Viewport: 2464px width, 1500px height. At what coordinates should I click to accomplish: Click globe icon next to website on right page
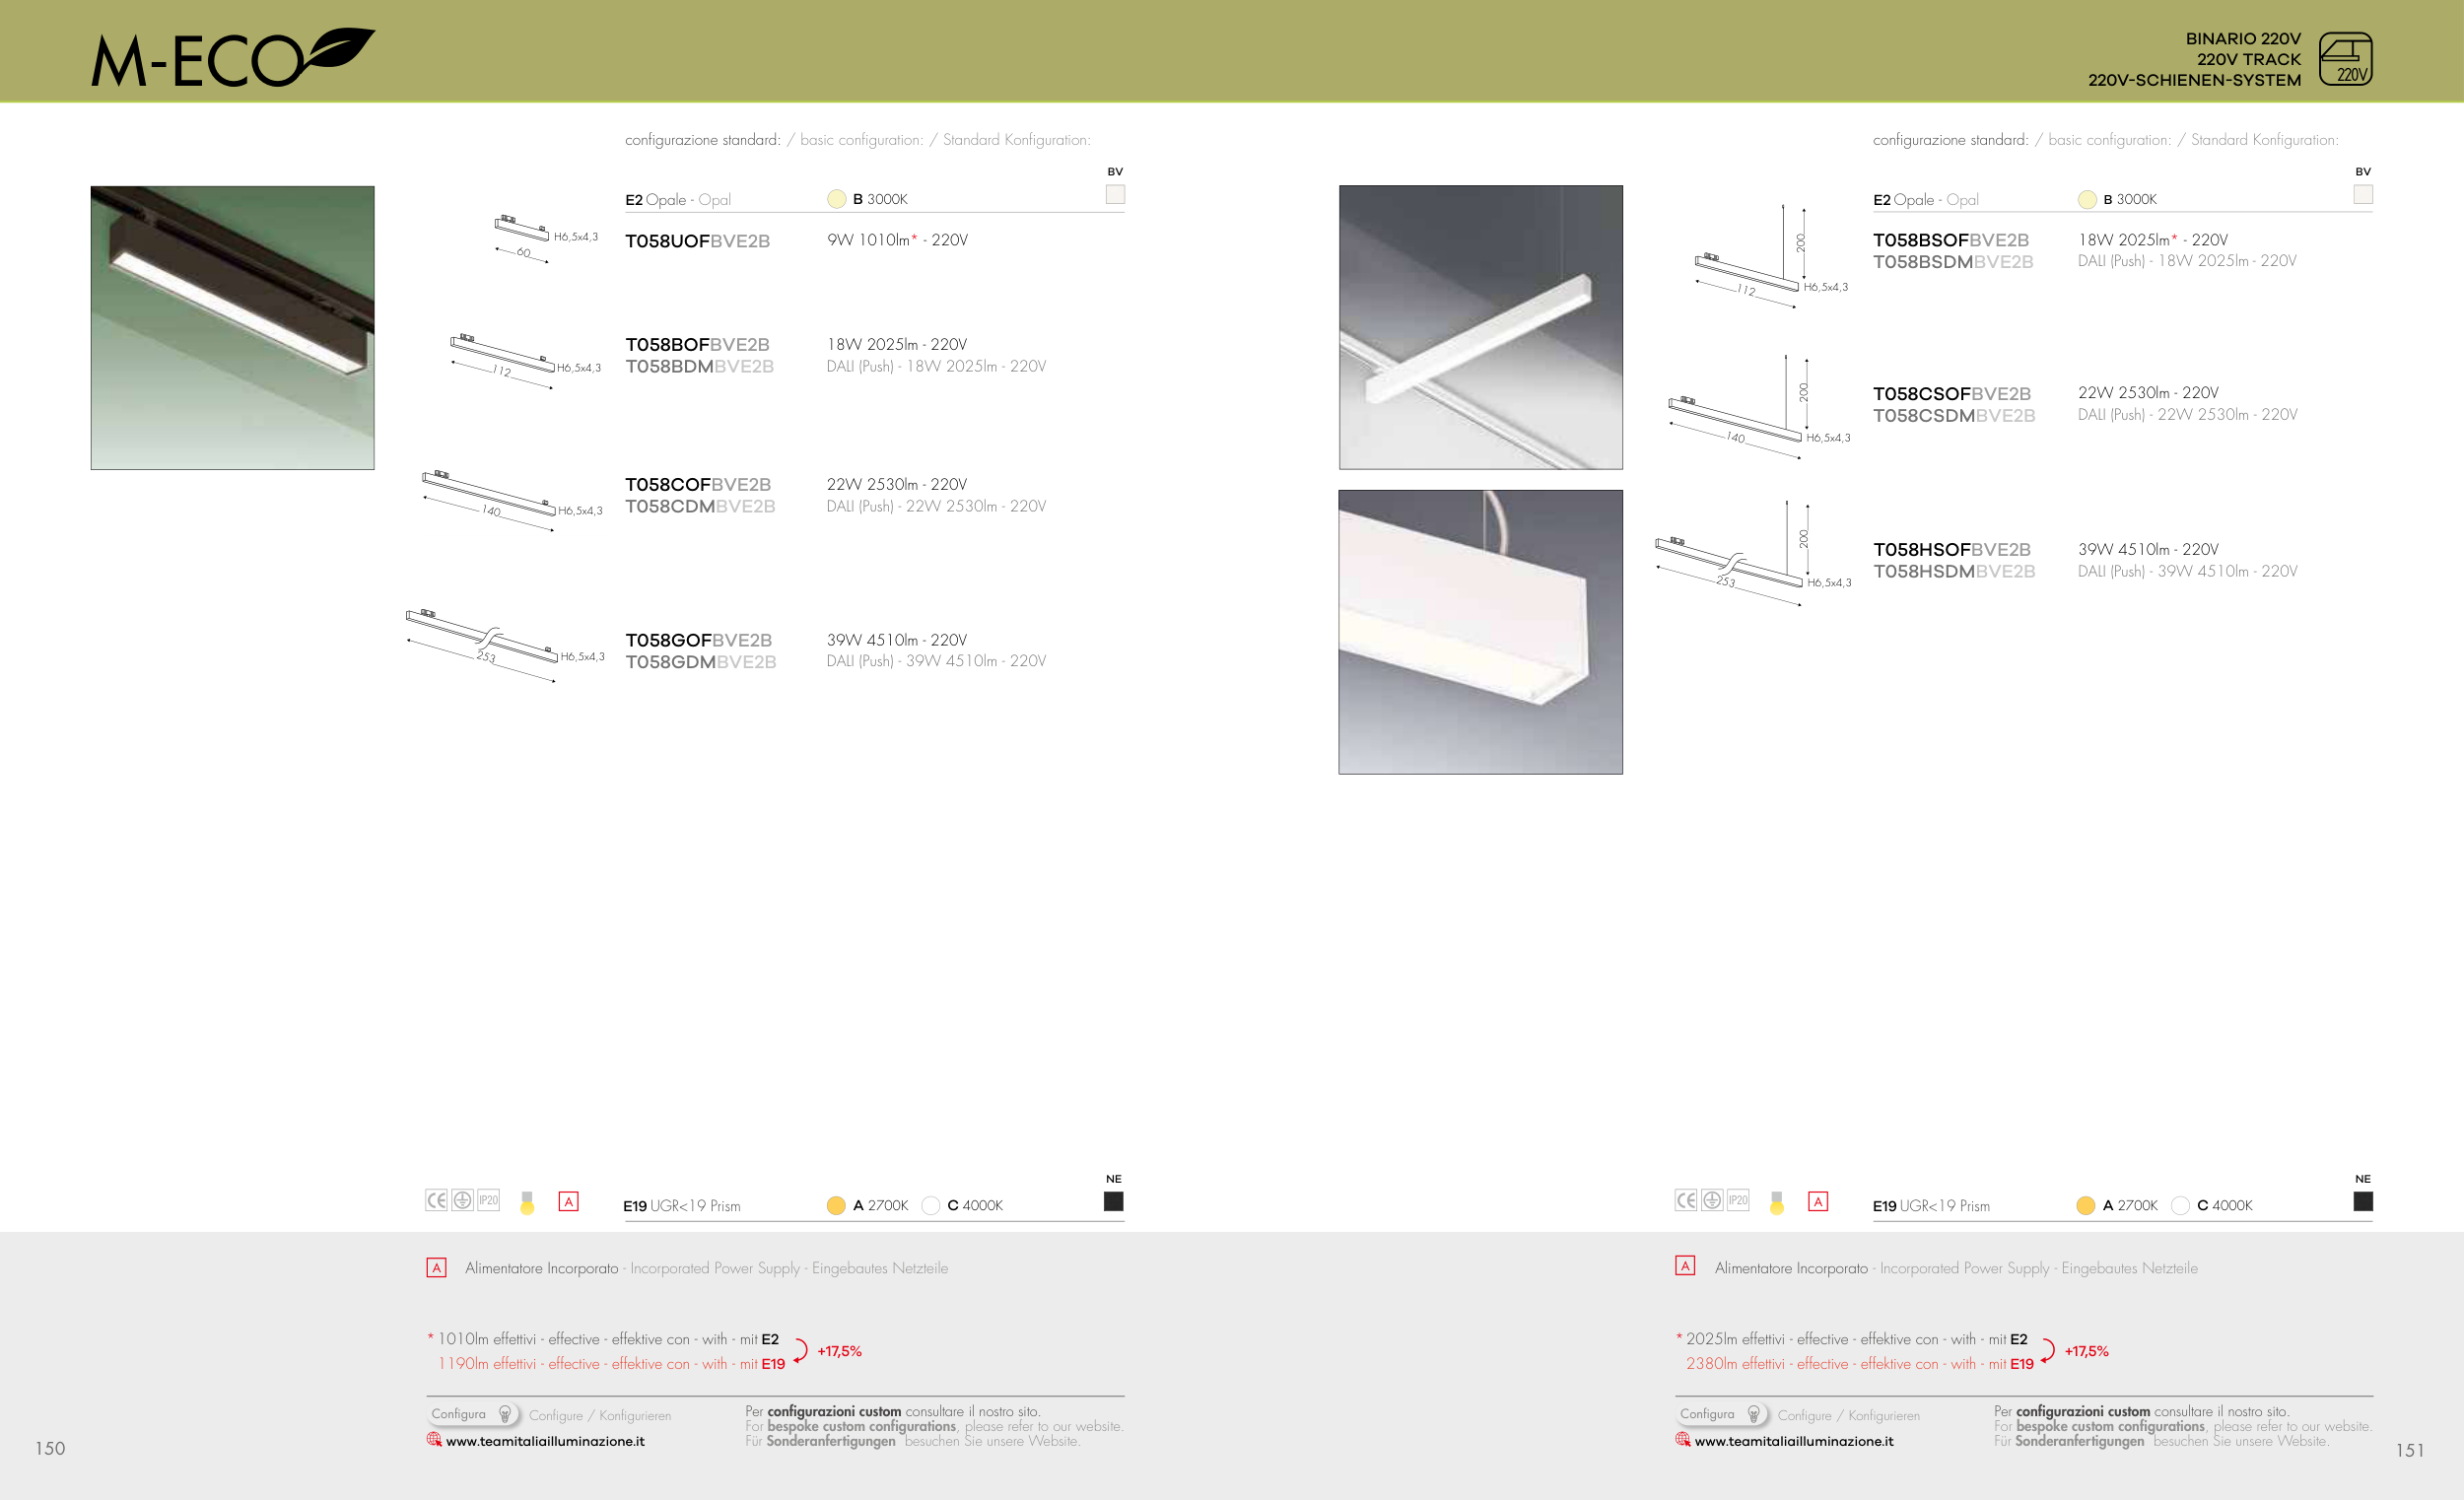(1683, 1440)
